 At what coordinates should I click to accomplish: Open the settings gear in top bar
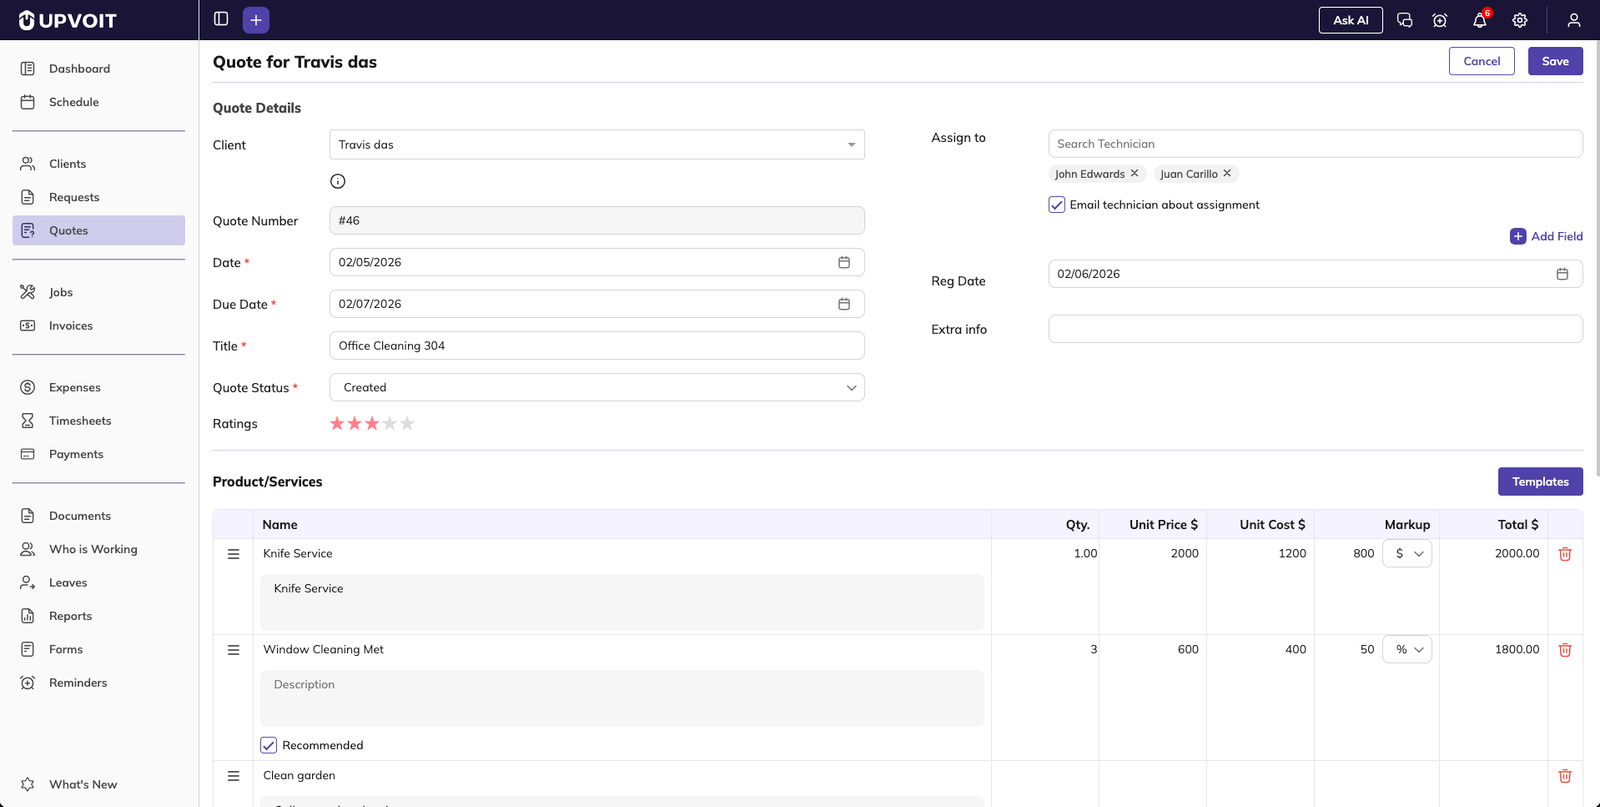[1519, 20]
